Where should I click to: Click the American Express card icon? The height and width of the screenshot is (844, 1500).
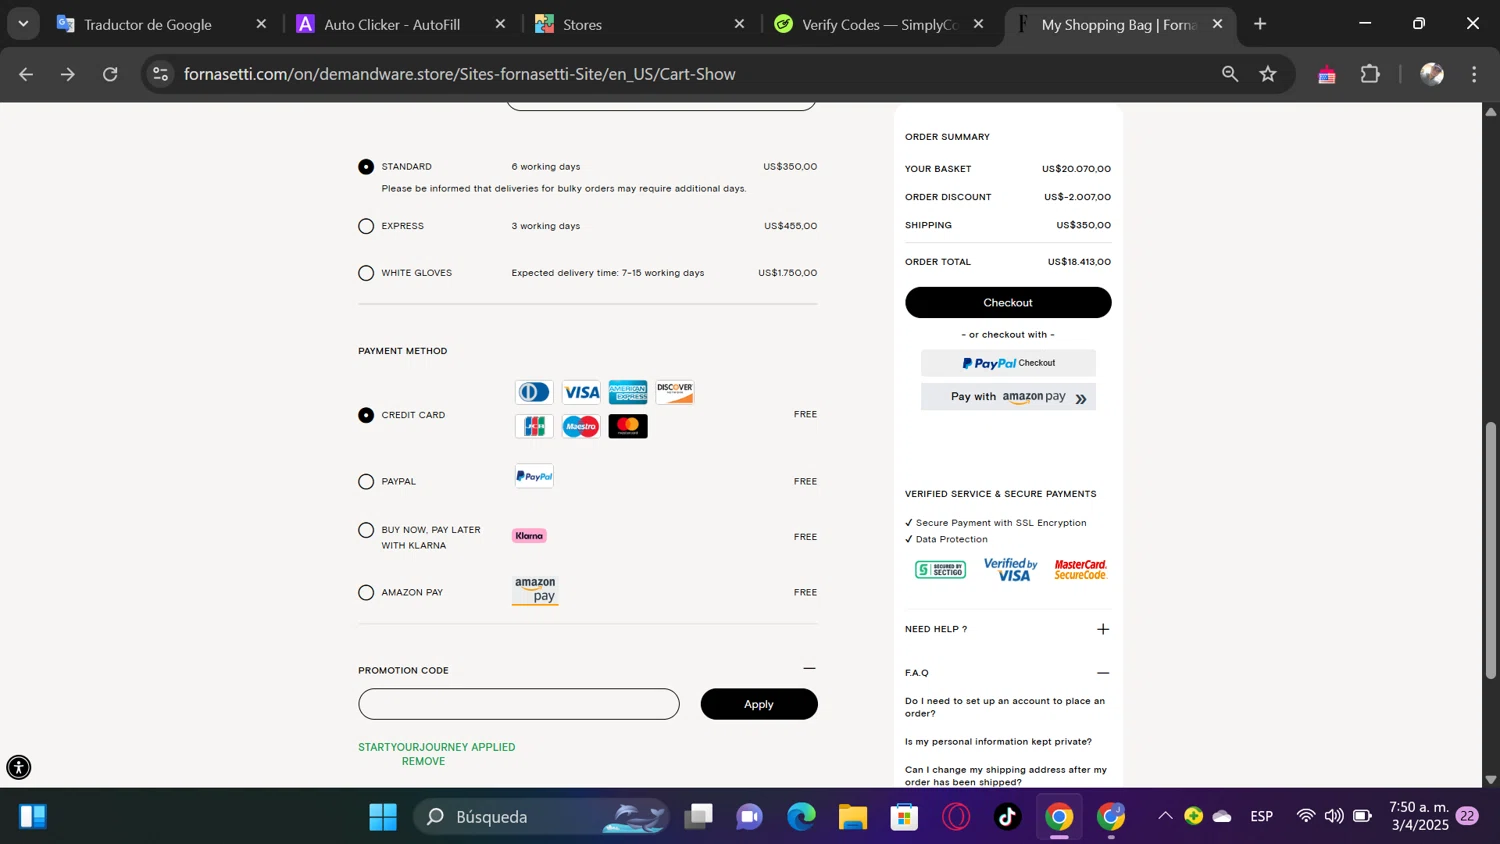coord(628,392)
